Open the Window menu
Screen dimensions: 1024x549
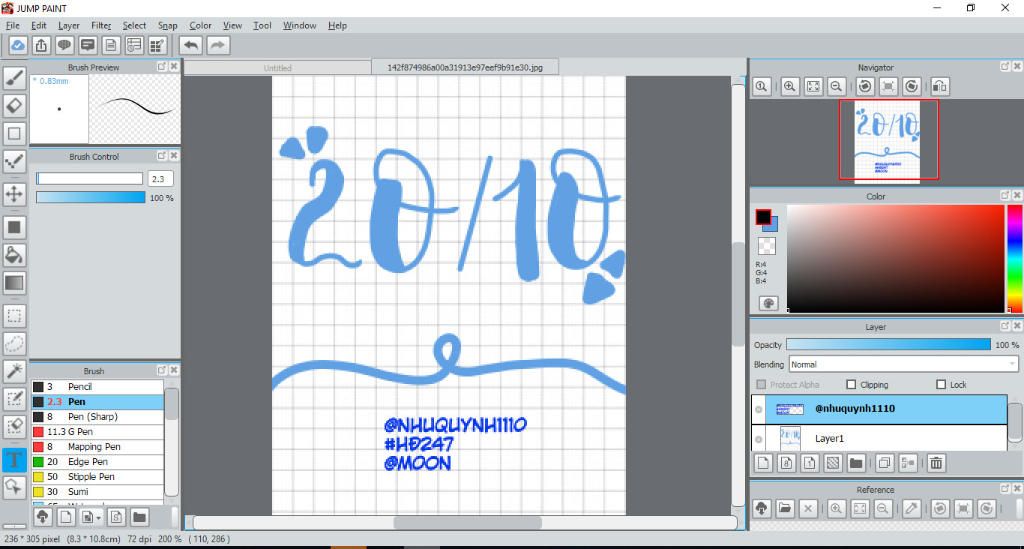pyautogui.click(x=299, y=25)
